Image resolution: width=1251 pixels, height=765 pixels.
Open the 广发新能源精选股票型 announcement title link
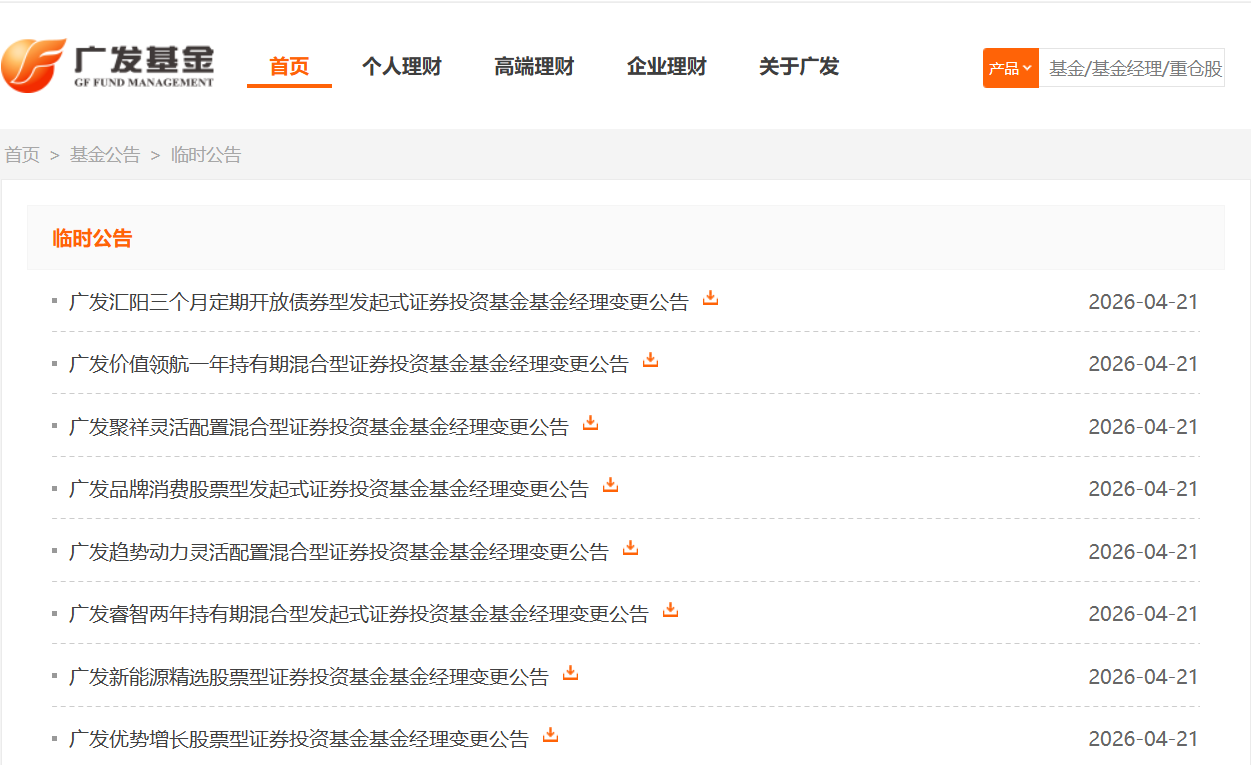308,677
